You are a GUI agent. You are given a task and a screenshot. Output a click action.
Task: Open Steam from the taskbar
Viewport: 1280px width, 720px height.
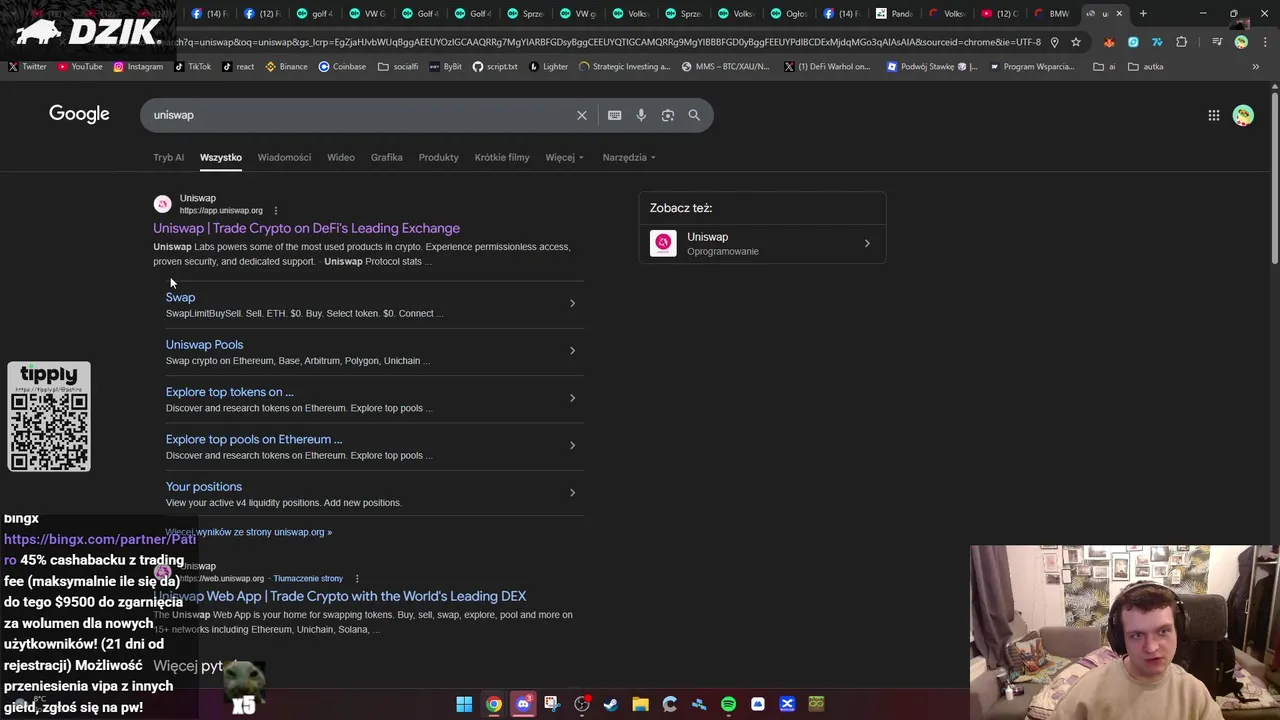click(x=611, y=704)
